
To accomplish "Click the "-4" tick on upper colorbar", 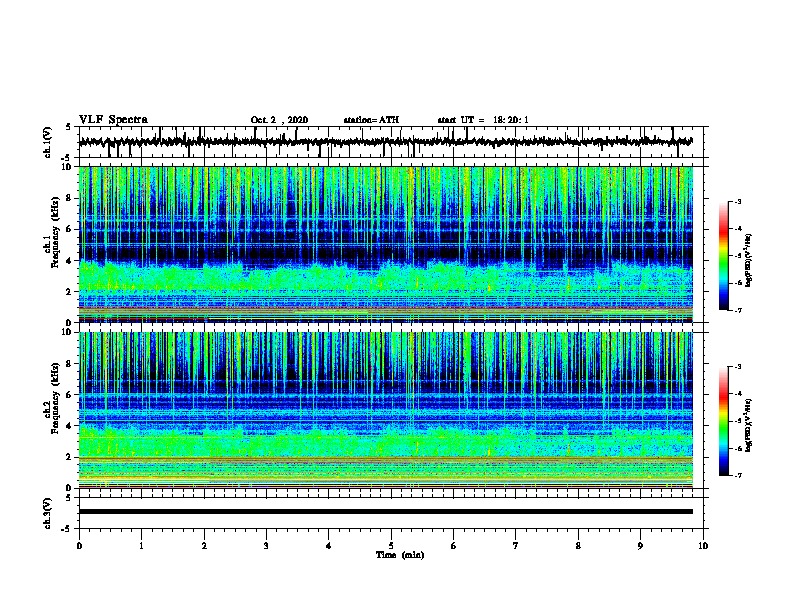I will click(737, 229).
